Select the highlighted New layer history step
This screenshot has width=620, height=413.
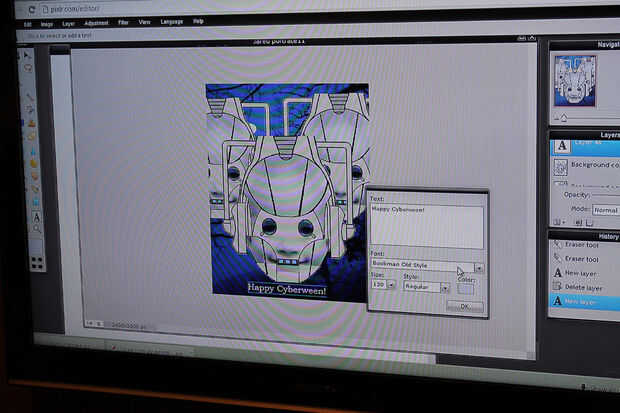[x=584, y=301]
